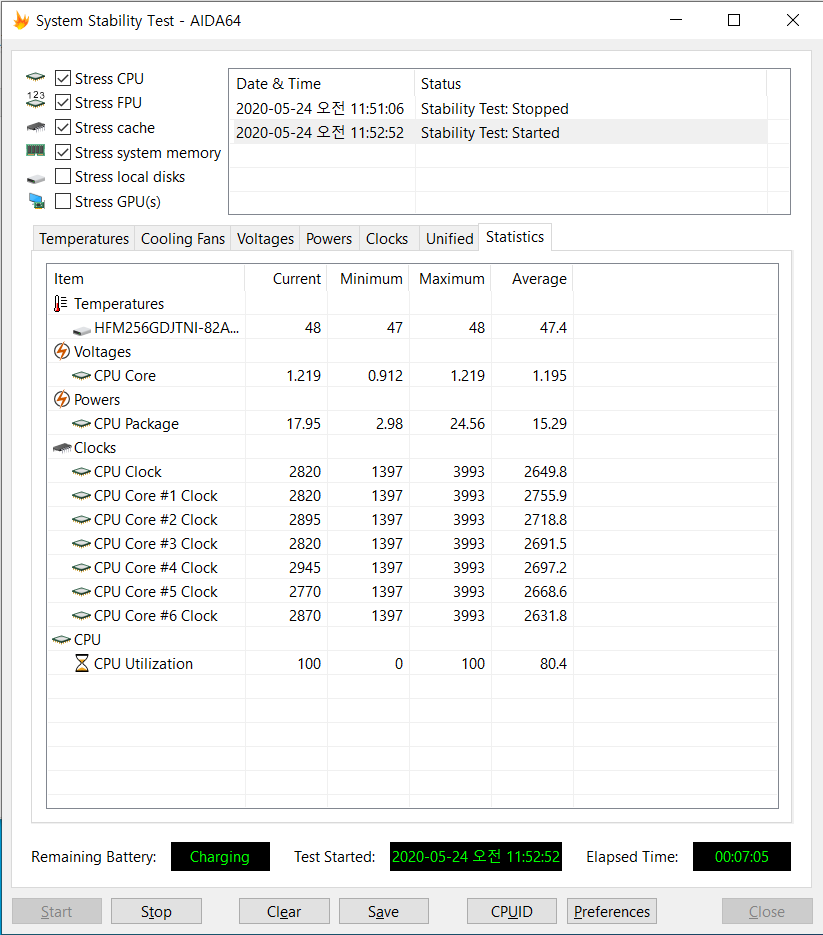Stop the stability test with Stop button
This screenshot has width=823, height=935.
tap(156, 911)
